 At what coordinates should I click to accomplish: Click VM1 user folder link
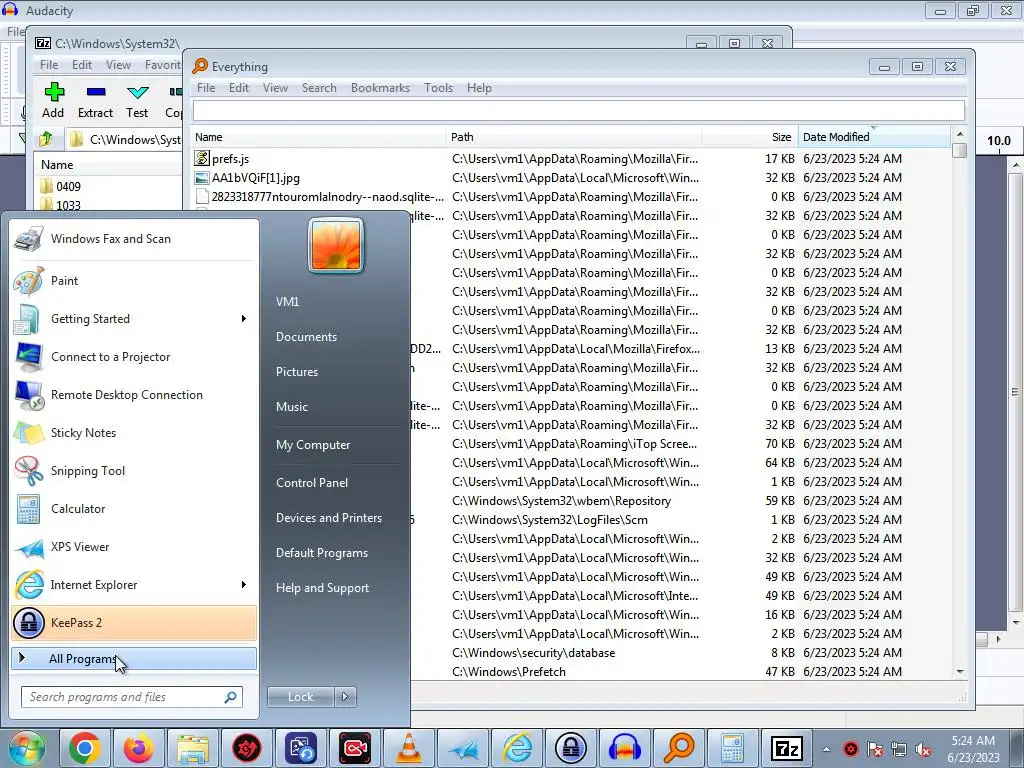(287, 302)
